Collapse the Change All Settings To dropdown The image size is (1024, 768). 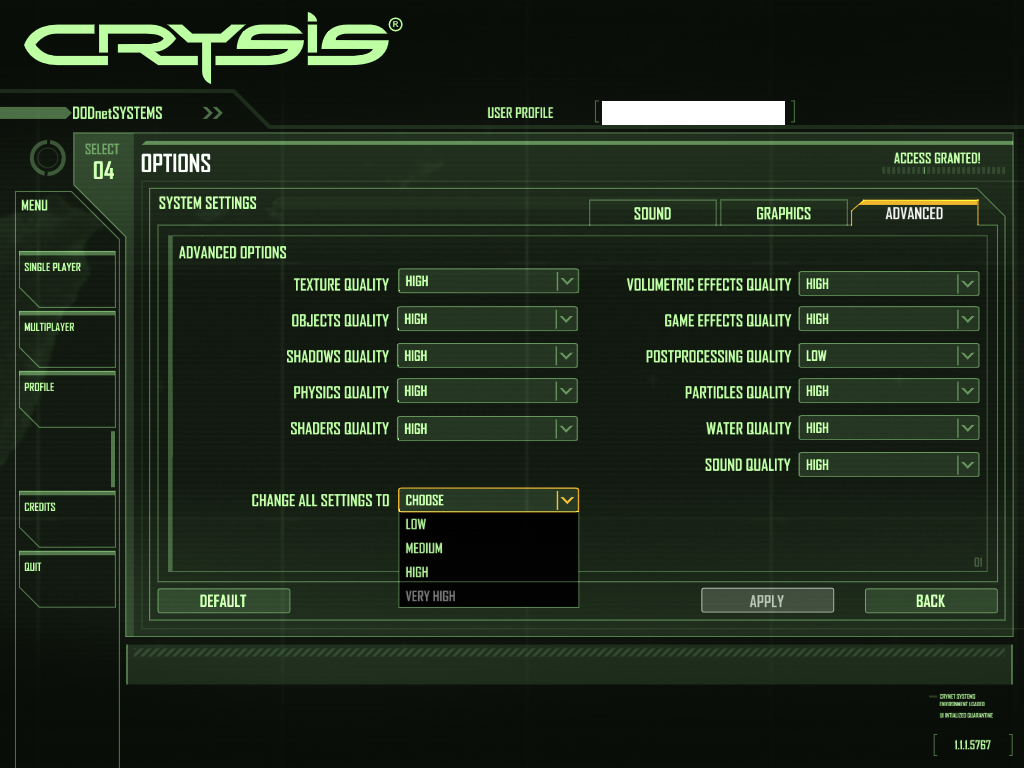(488, 500)
